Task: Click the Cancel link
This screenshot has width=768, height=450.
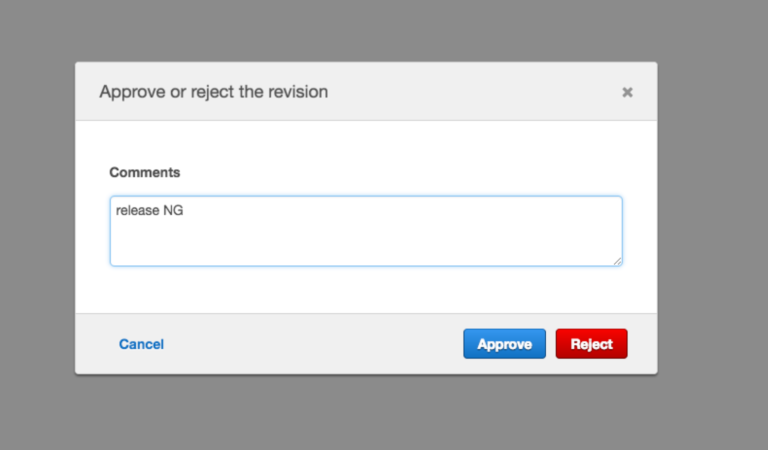Action: 141,344
